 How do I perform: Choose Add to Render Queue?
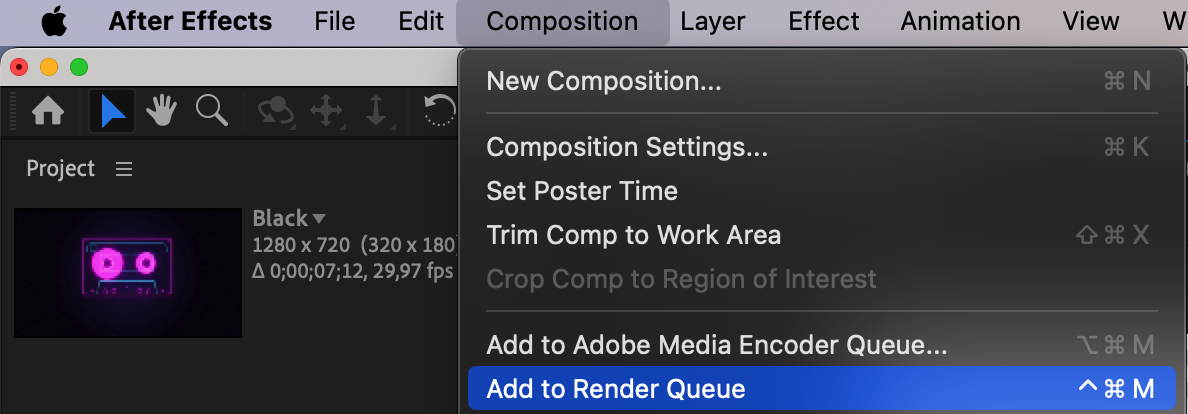click(x=616, y=389)
